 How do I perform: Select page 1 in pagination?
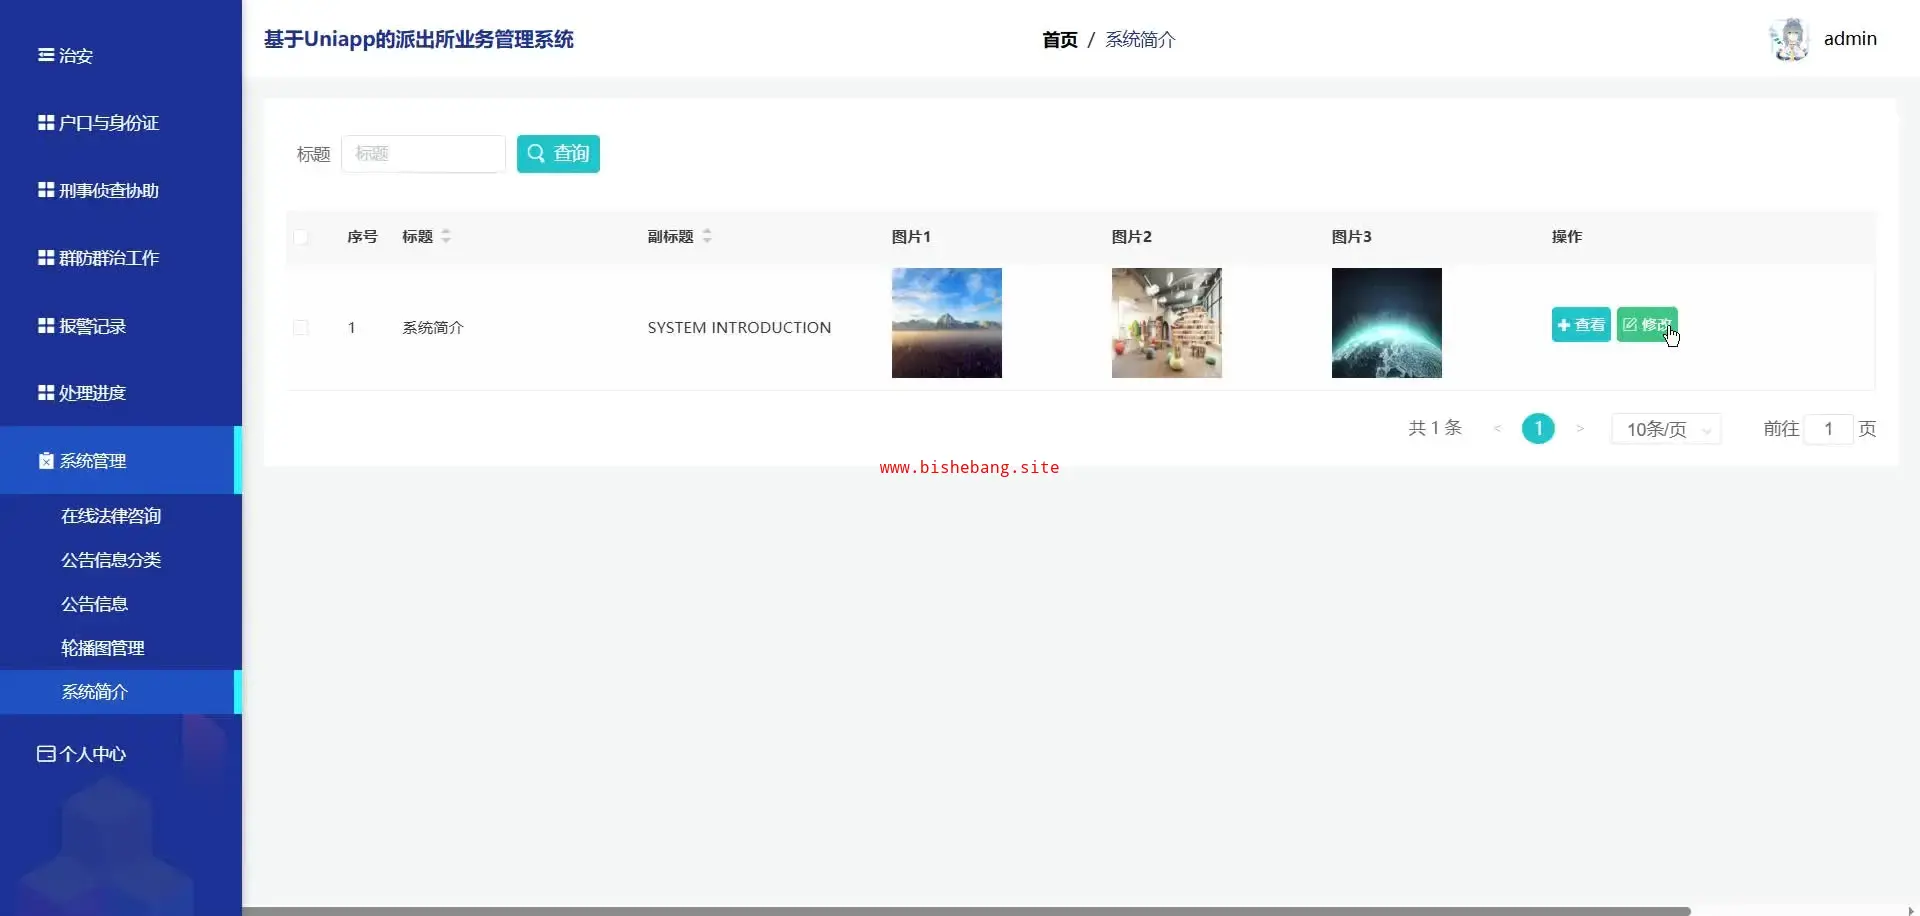1538,429
